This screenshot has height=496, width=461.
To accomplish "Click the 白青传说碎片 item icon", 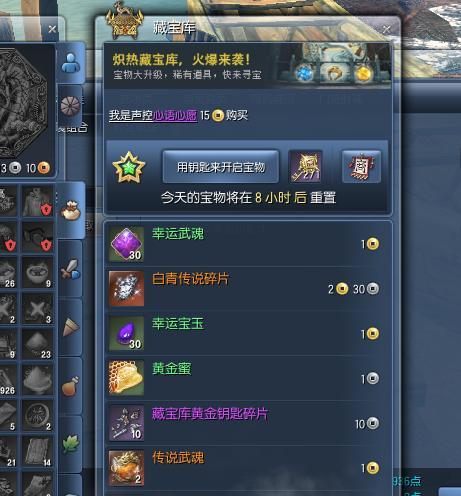I will pos(126,288).
